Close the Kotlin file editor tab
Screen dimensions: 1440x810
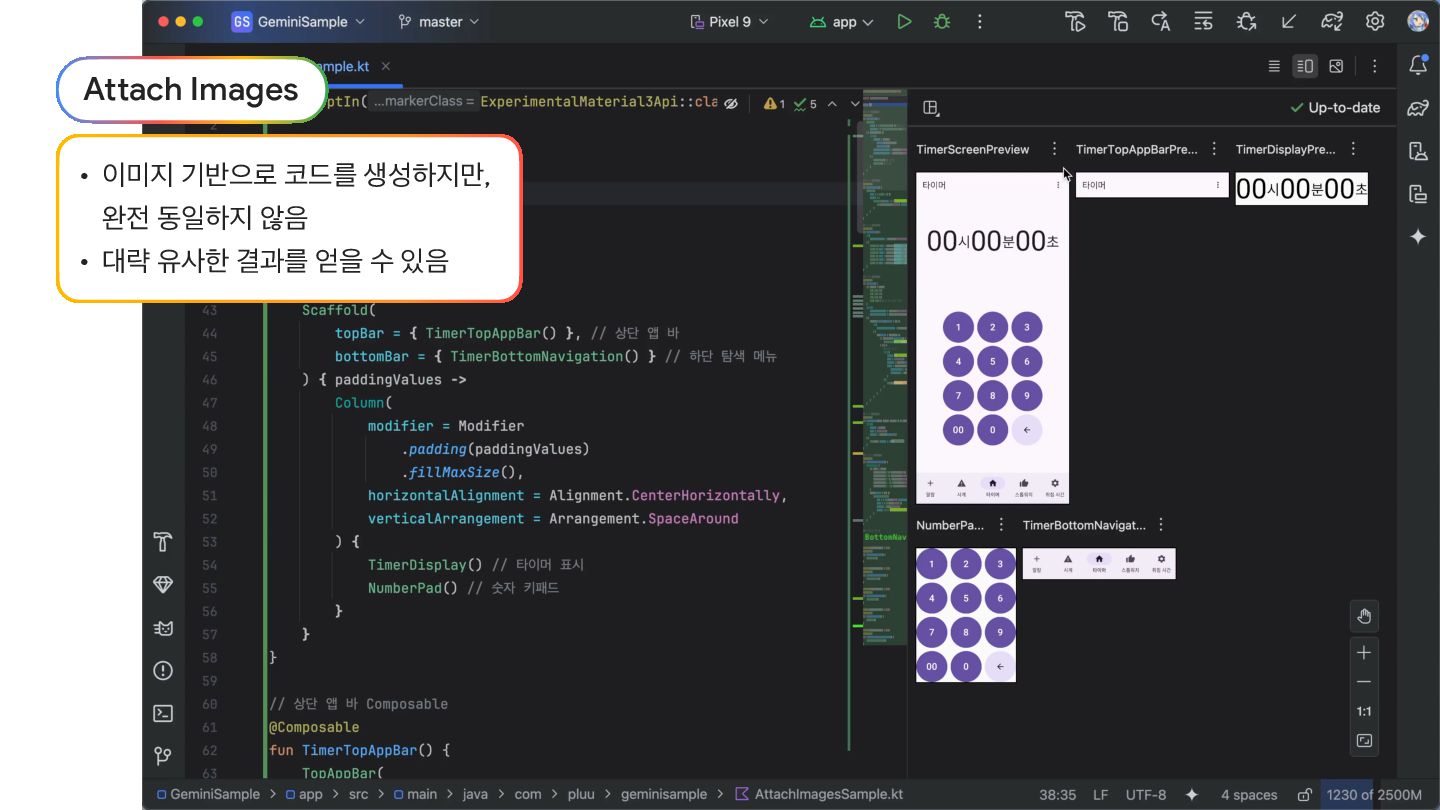(385, 66)
